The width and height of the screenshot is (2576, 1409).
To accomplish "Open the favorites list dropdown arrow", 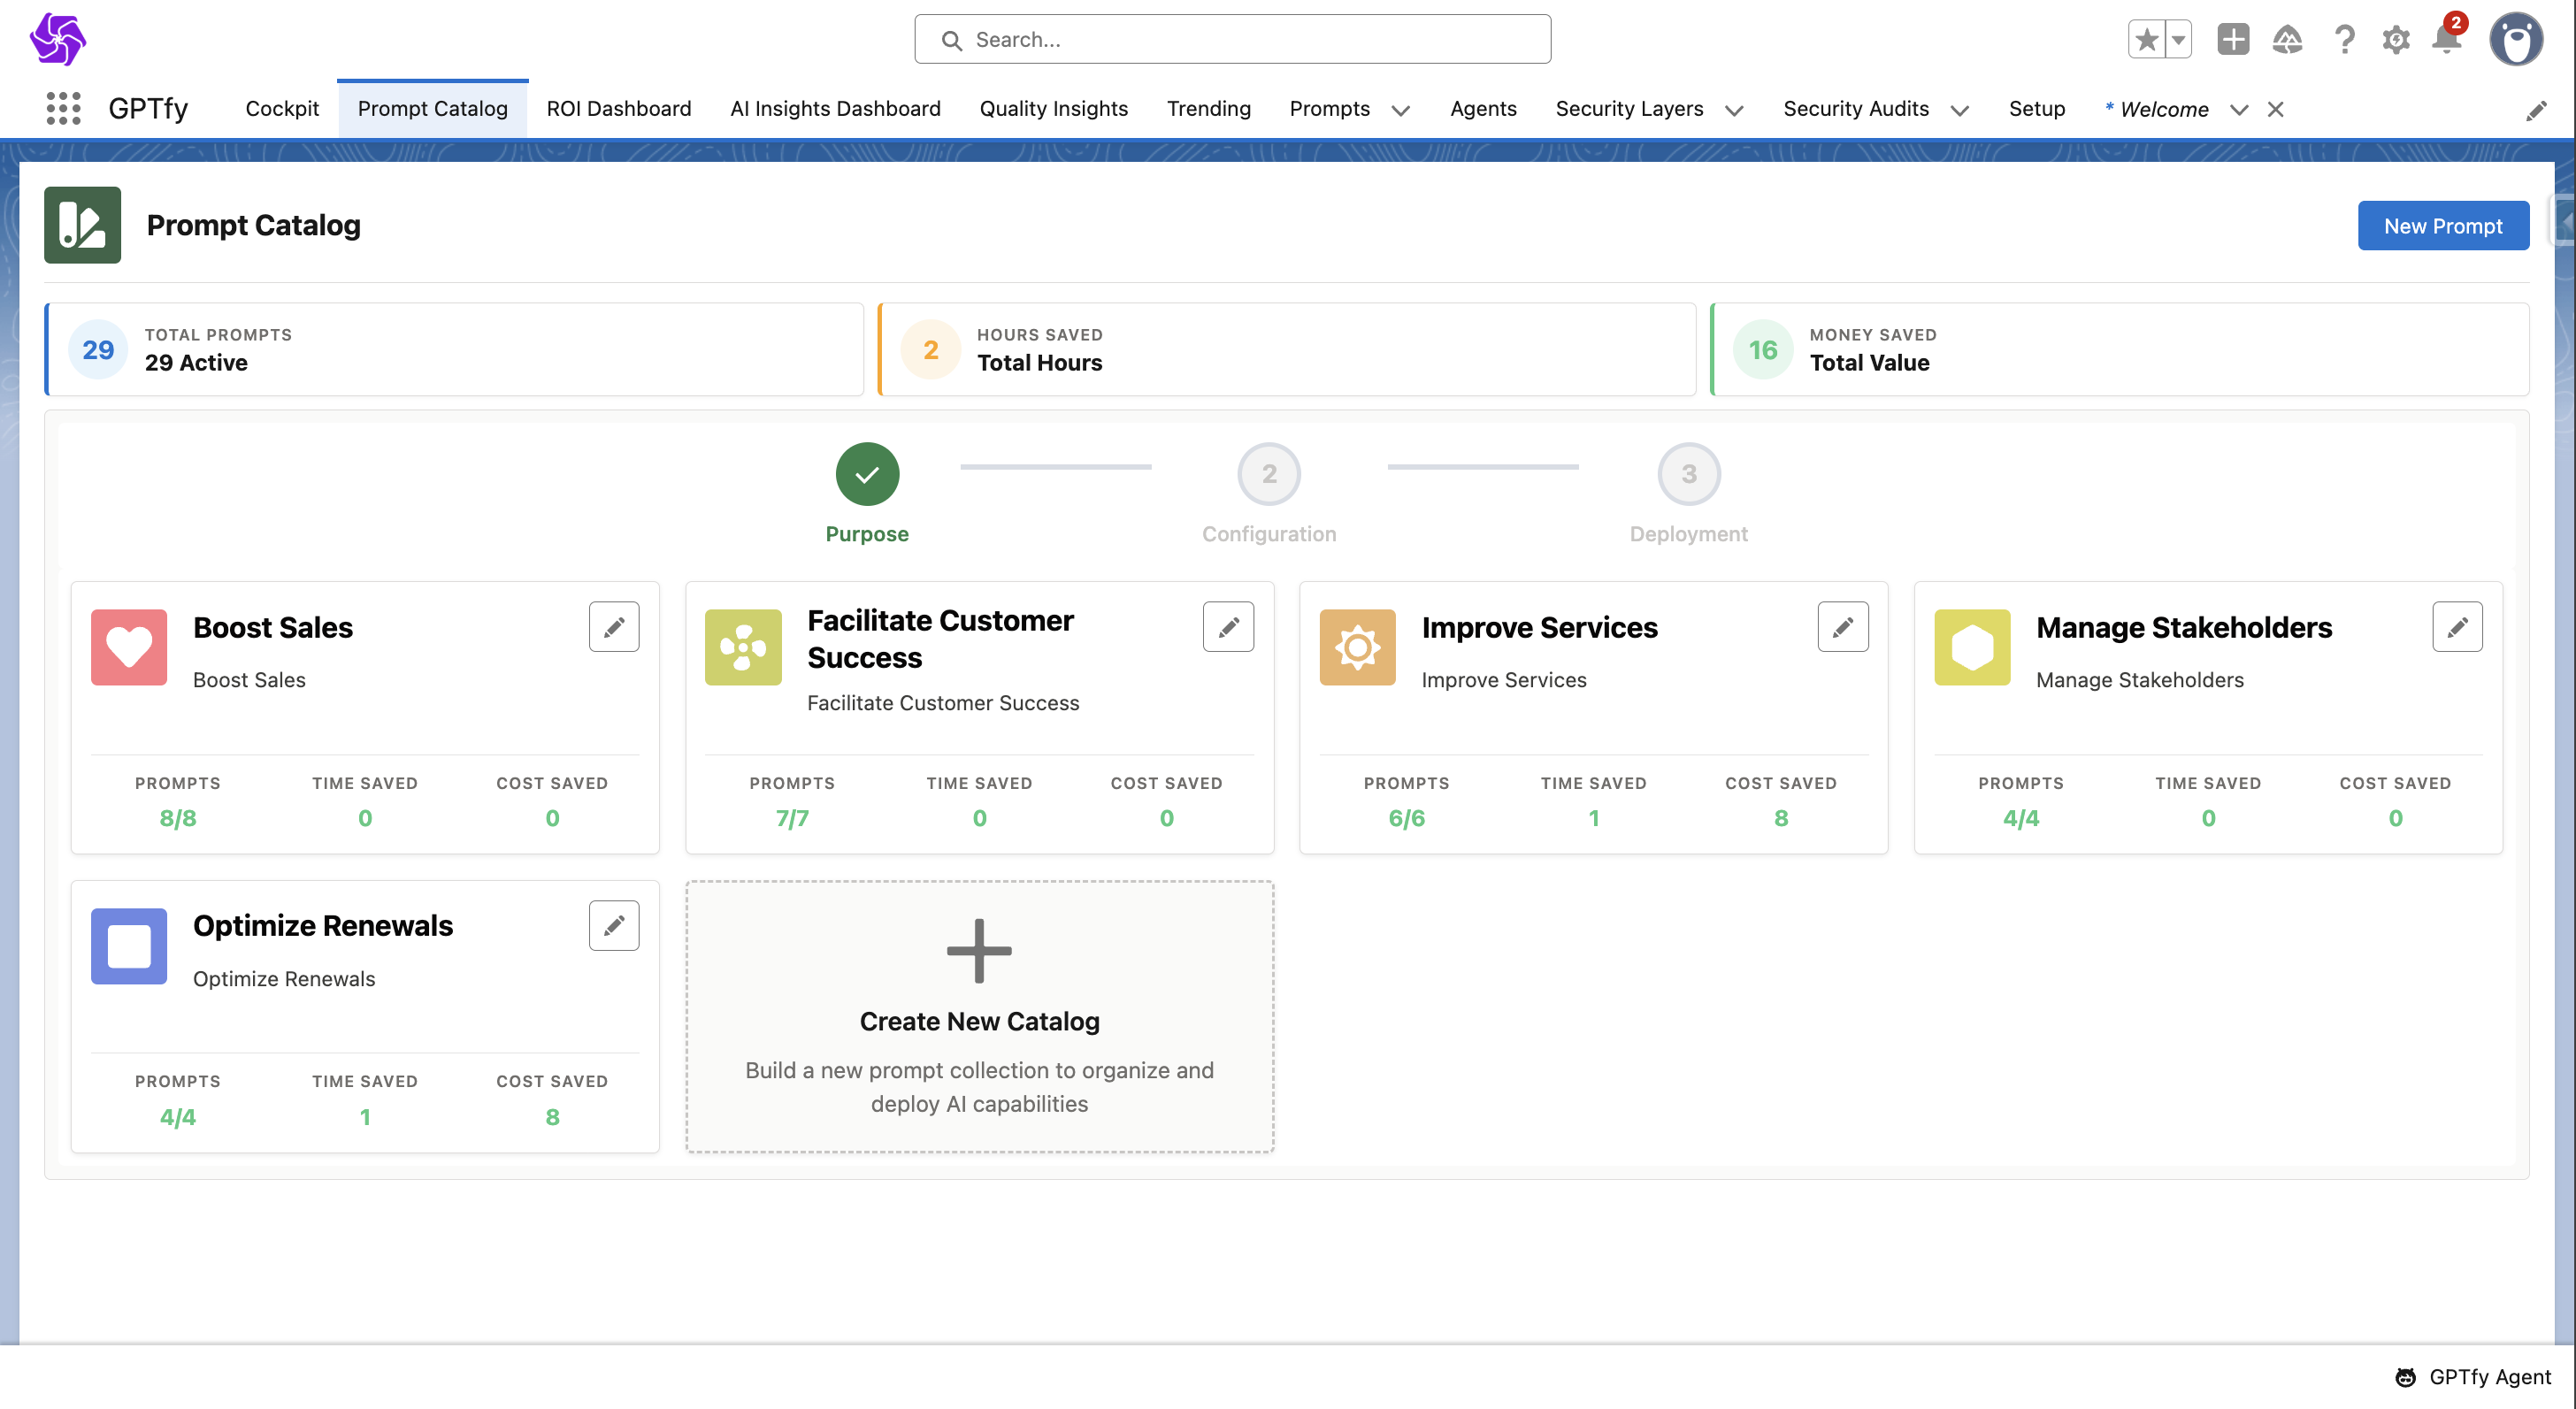I will click(2177, 40).
